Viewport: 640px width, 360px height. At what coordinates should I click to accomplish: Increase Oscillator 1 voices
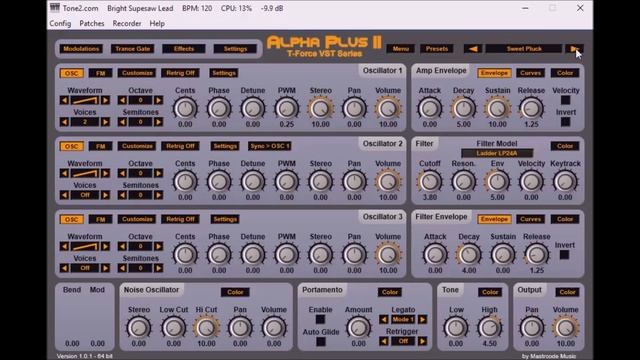pos(105,122)
